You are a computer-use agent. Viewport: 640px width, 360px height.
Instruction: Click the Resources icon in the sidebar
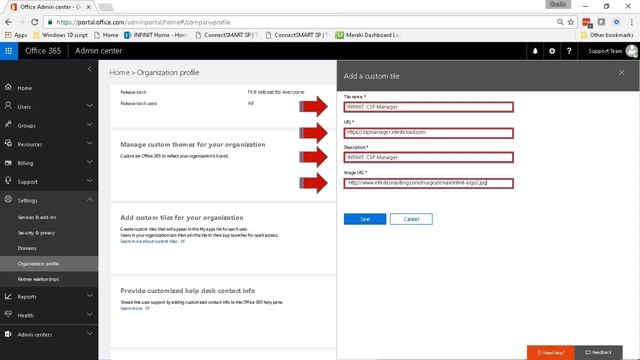[8, 143]
